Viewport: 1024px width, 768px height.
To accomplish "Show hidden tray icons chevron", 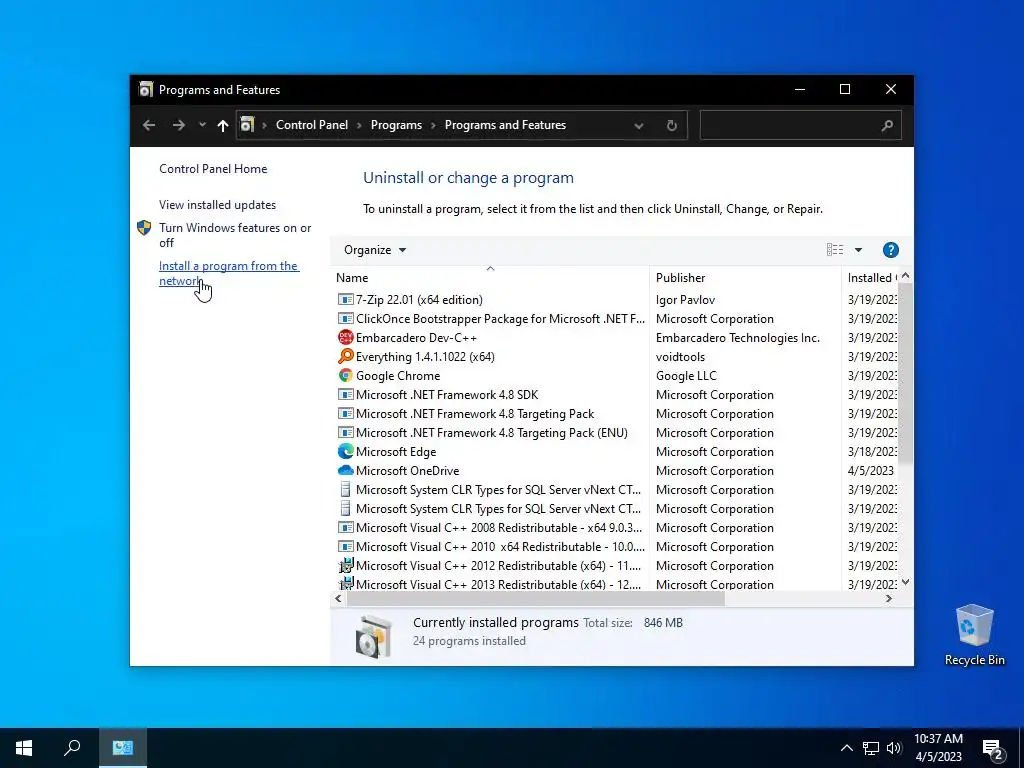I will click(846, 748).
